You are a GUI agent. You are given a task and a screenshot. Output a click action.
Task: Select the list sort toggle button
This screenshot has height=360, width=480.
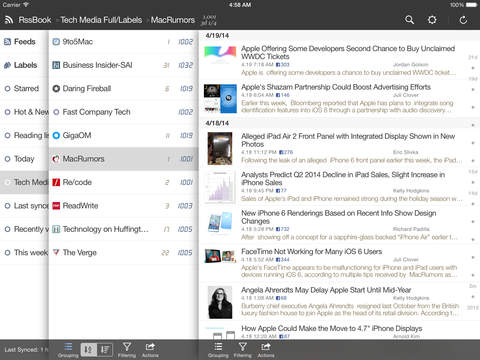tap(105, 350)
